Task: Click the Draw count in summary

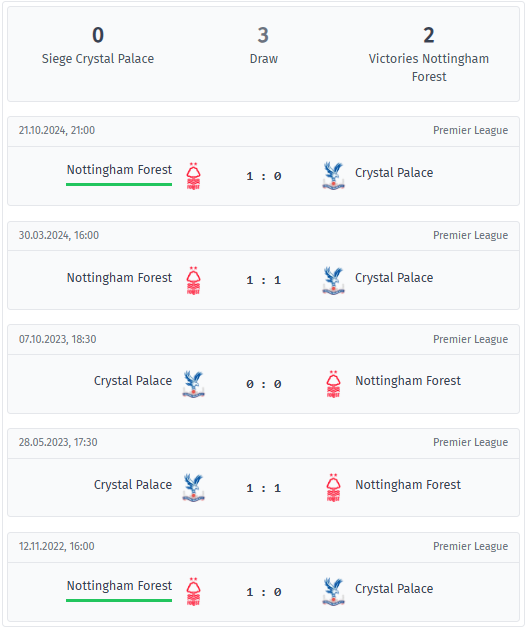Action: pos(263,35)
